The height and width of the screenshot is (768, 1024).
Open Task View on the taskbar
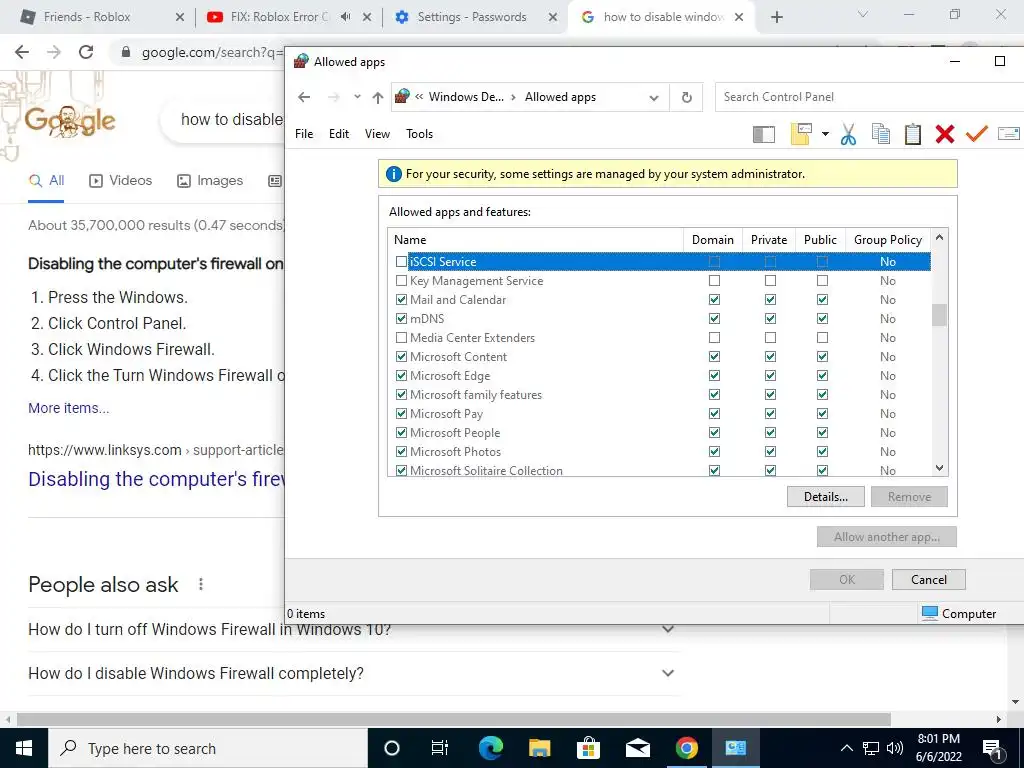point(440,748)
